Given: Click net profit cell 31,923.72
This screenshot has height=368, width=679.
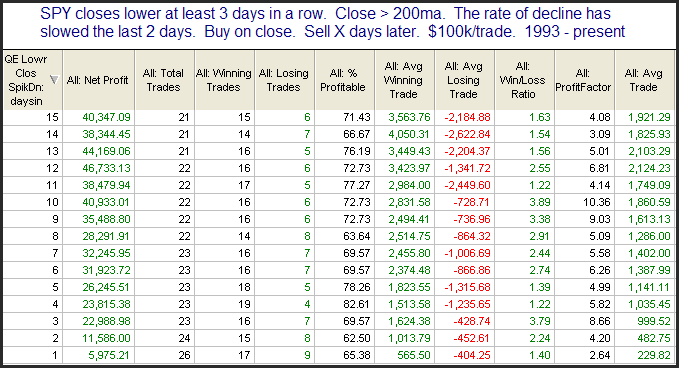Looking at the screenshot, I should coord(107,270).
